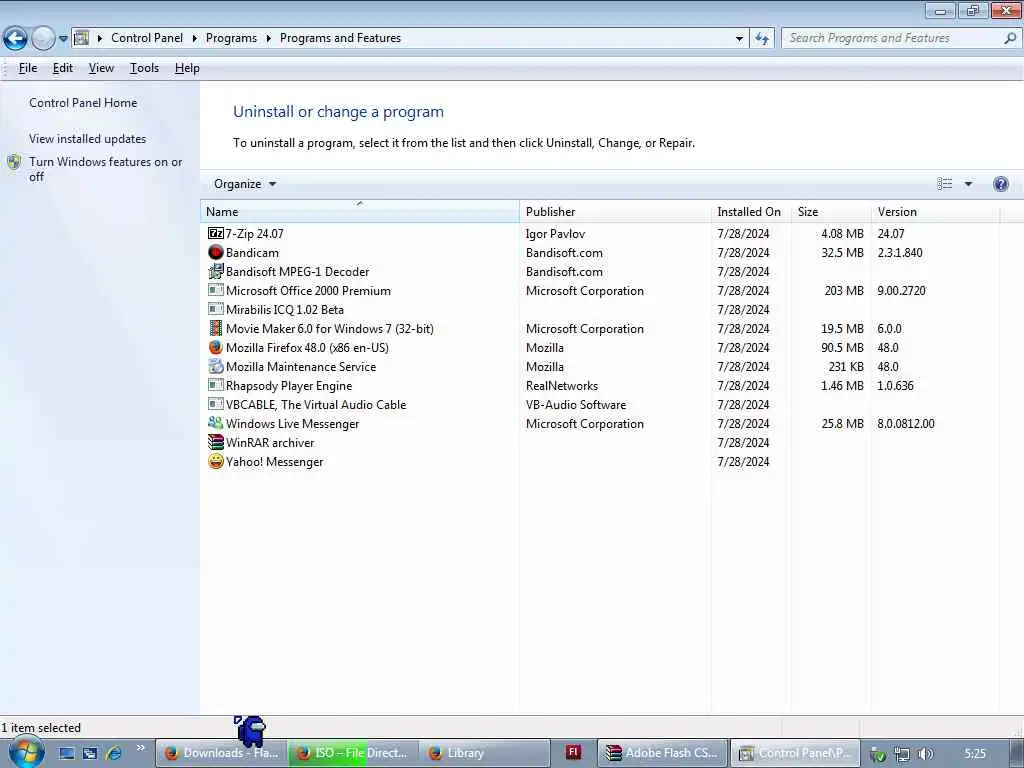Expand the arrow after Programs breadcrumb

click(268, 38)
